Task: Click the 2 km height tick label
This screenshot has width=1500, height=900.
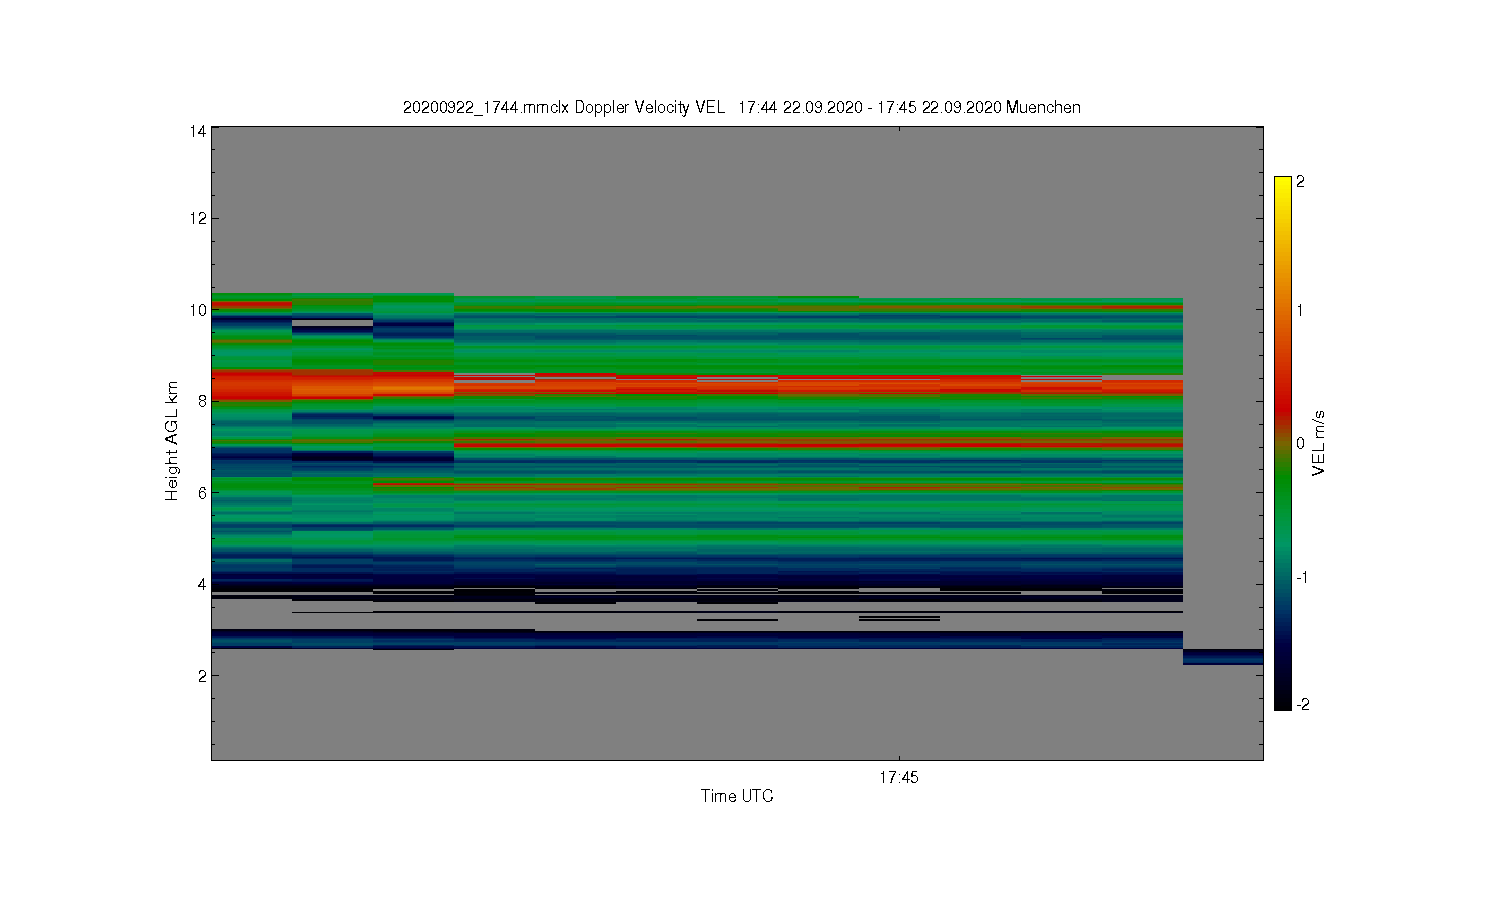Action: (202, 675)
